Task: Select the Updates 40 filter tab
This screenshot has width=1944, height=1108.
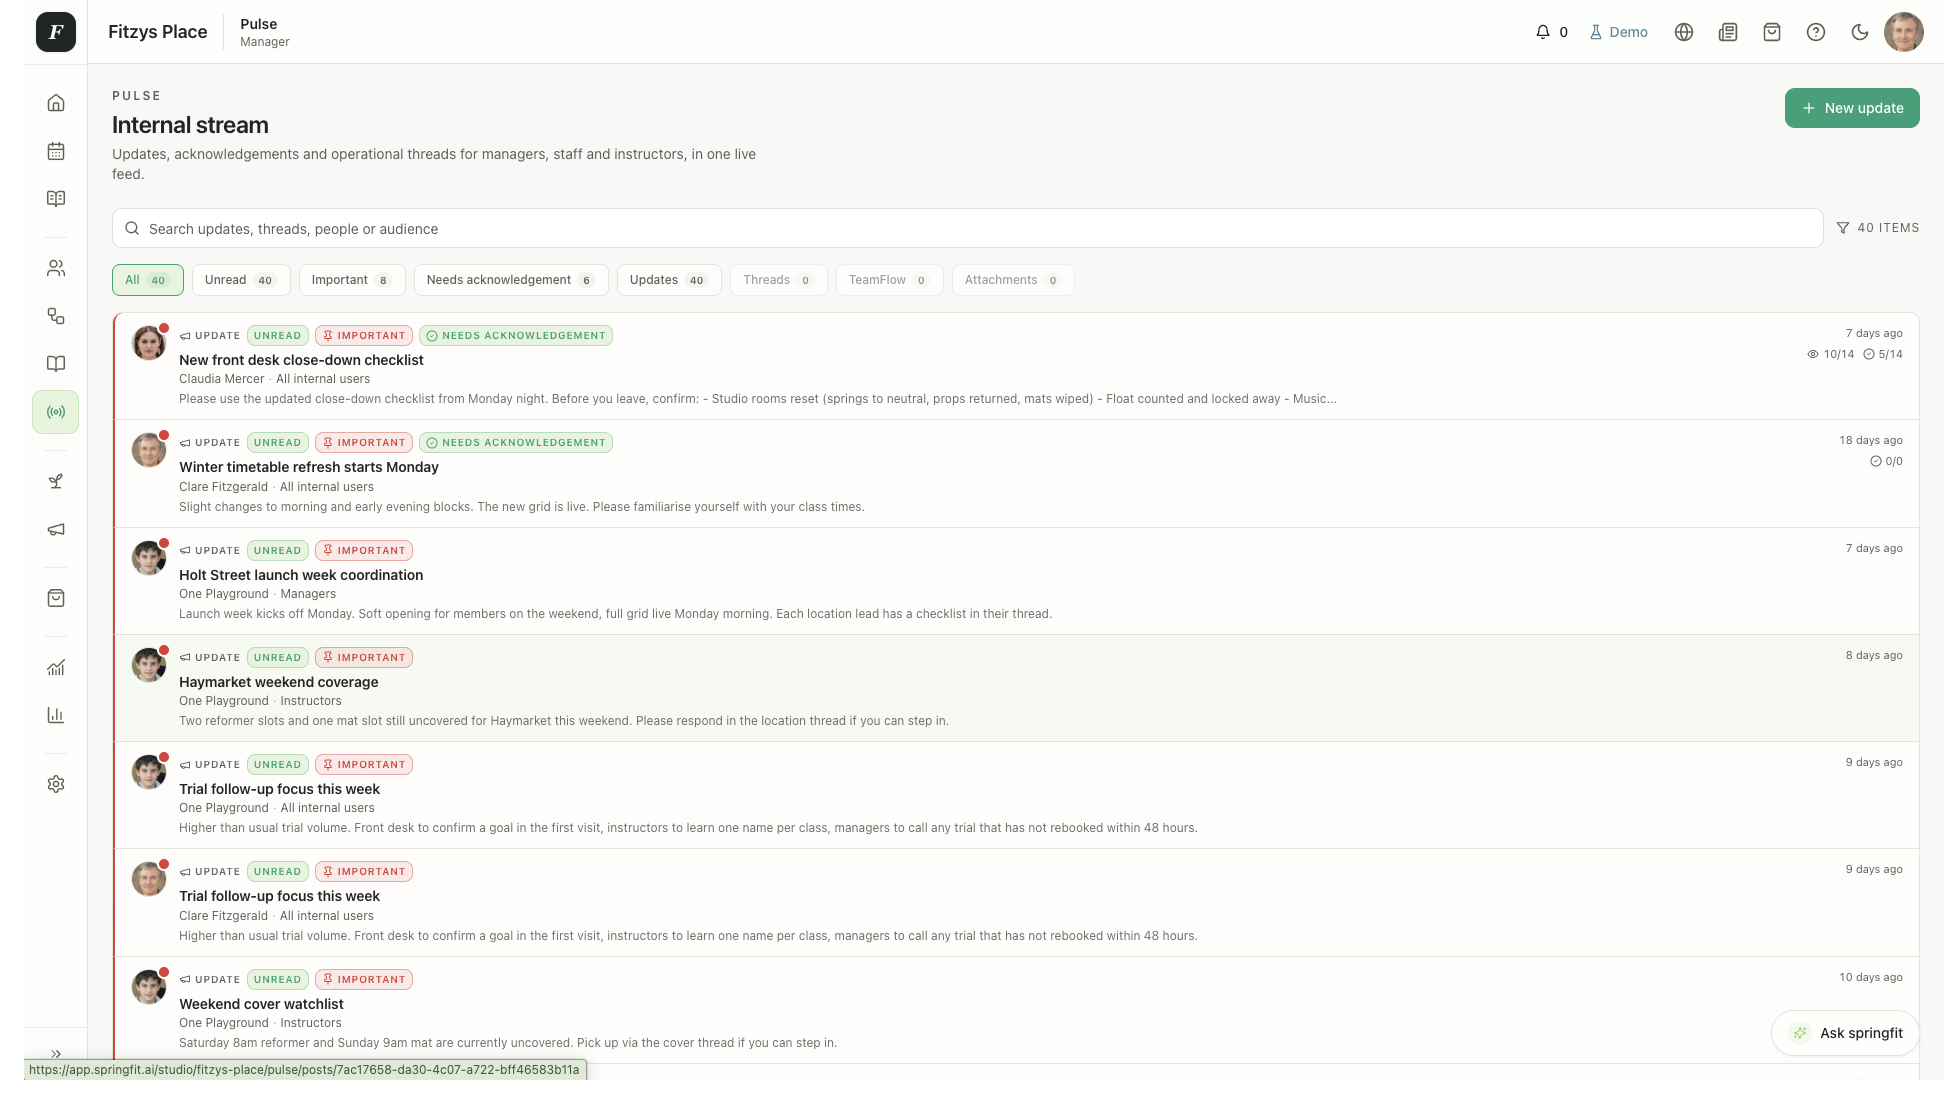Action: click(x=669, y=280)
